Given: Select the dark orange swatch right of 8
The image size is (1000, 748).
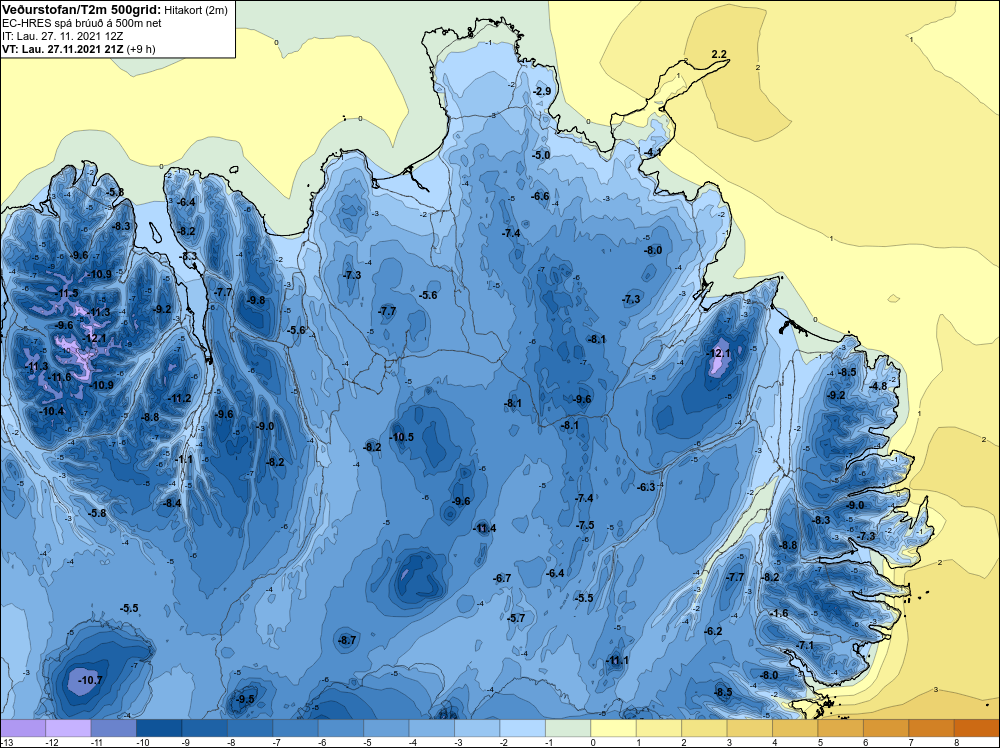Looking at the screenshot, I should pos(977,728).
